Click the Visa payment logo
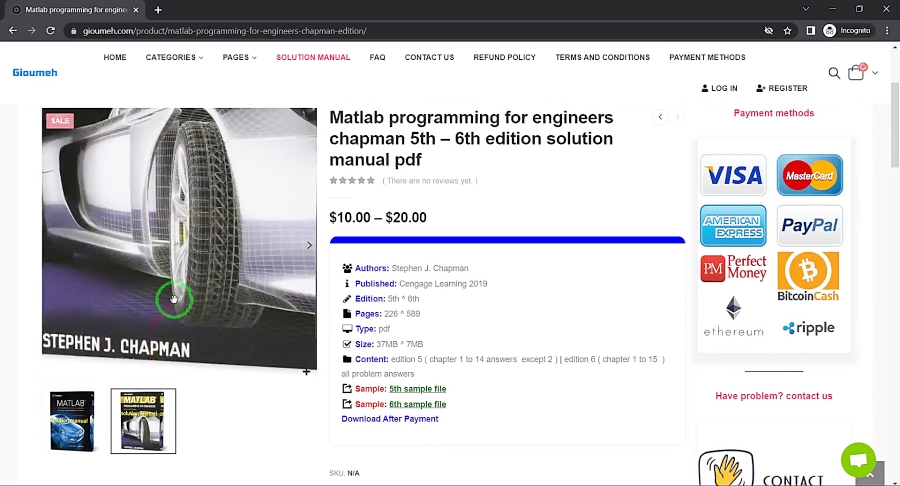The height and width of the screenshot is (486, 900). click(x=733, y=175)
